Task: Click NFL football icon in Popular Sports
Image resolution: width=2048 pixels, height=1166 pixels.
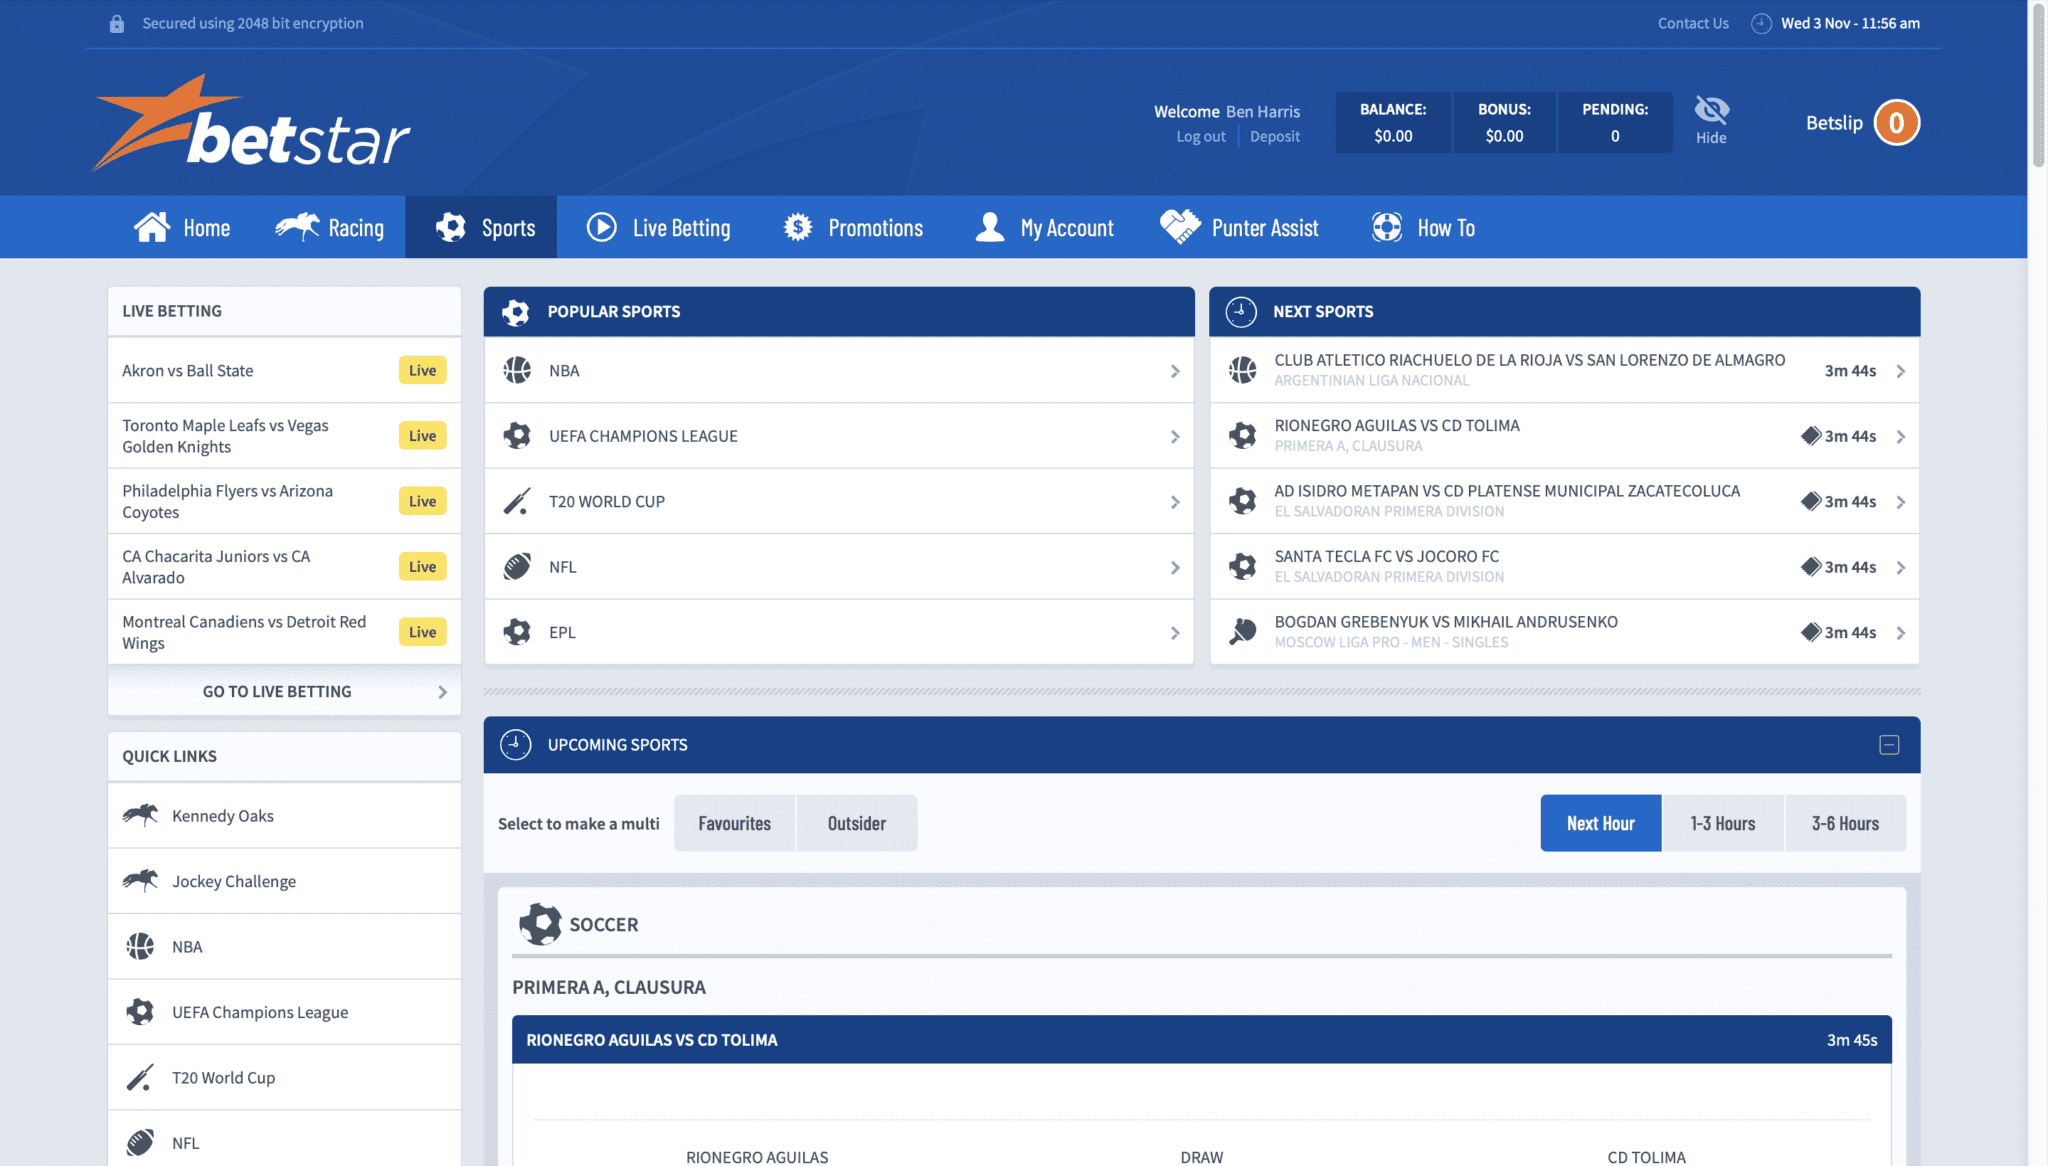Action: [x=517, y=567]
